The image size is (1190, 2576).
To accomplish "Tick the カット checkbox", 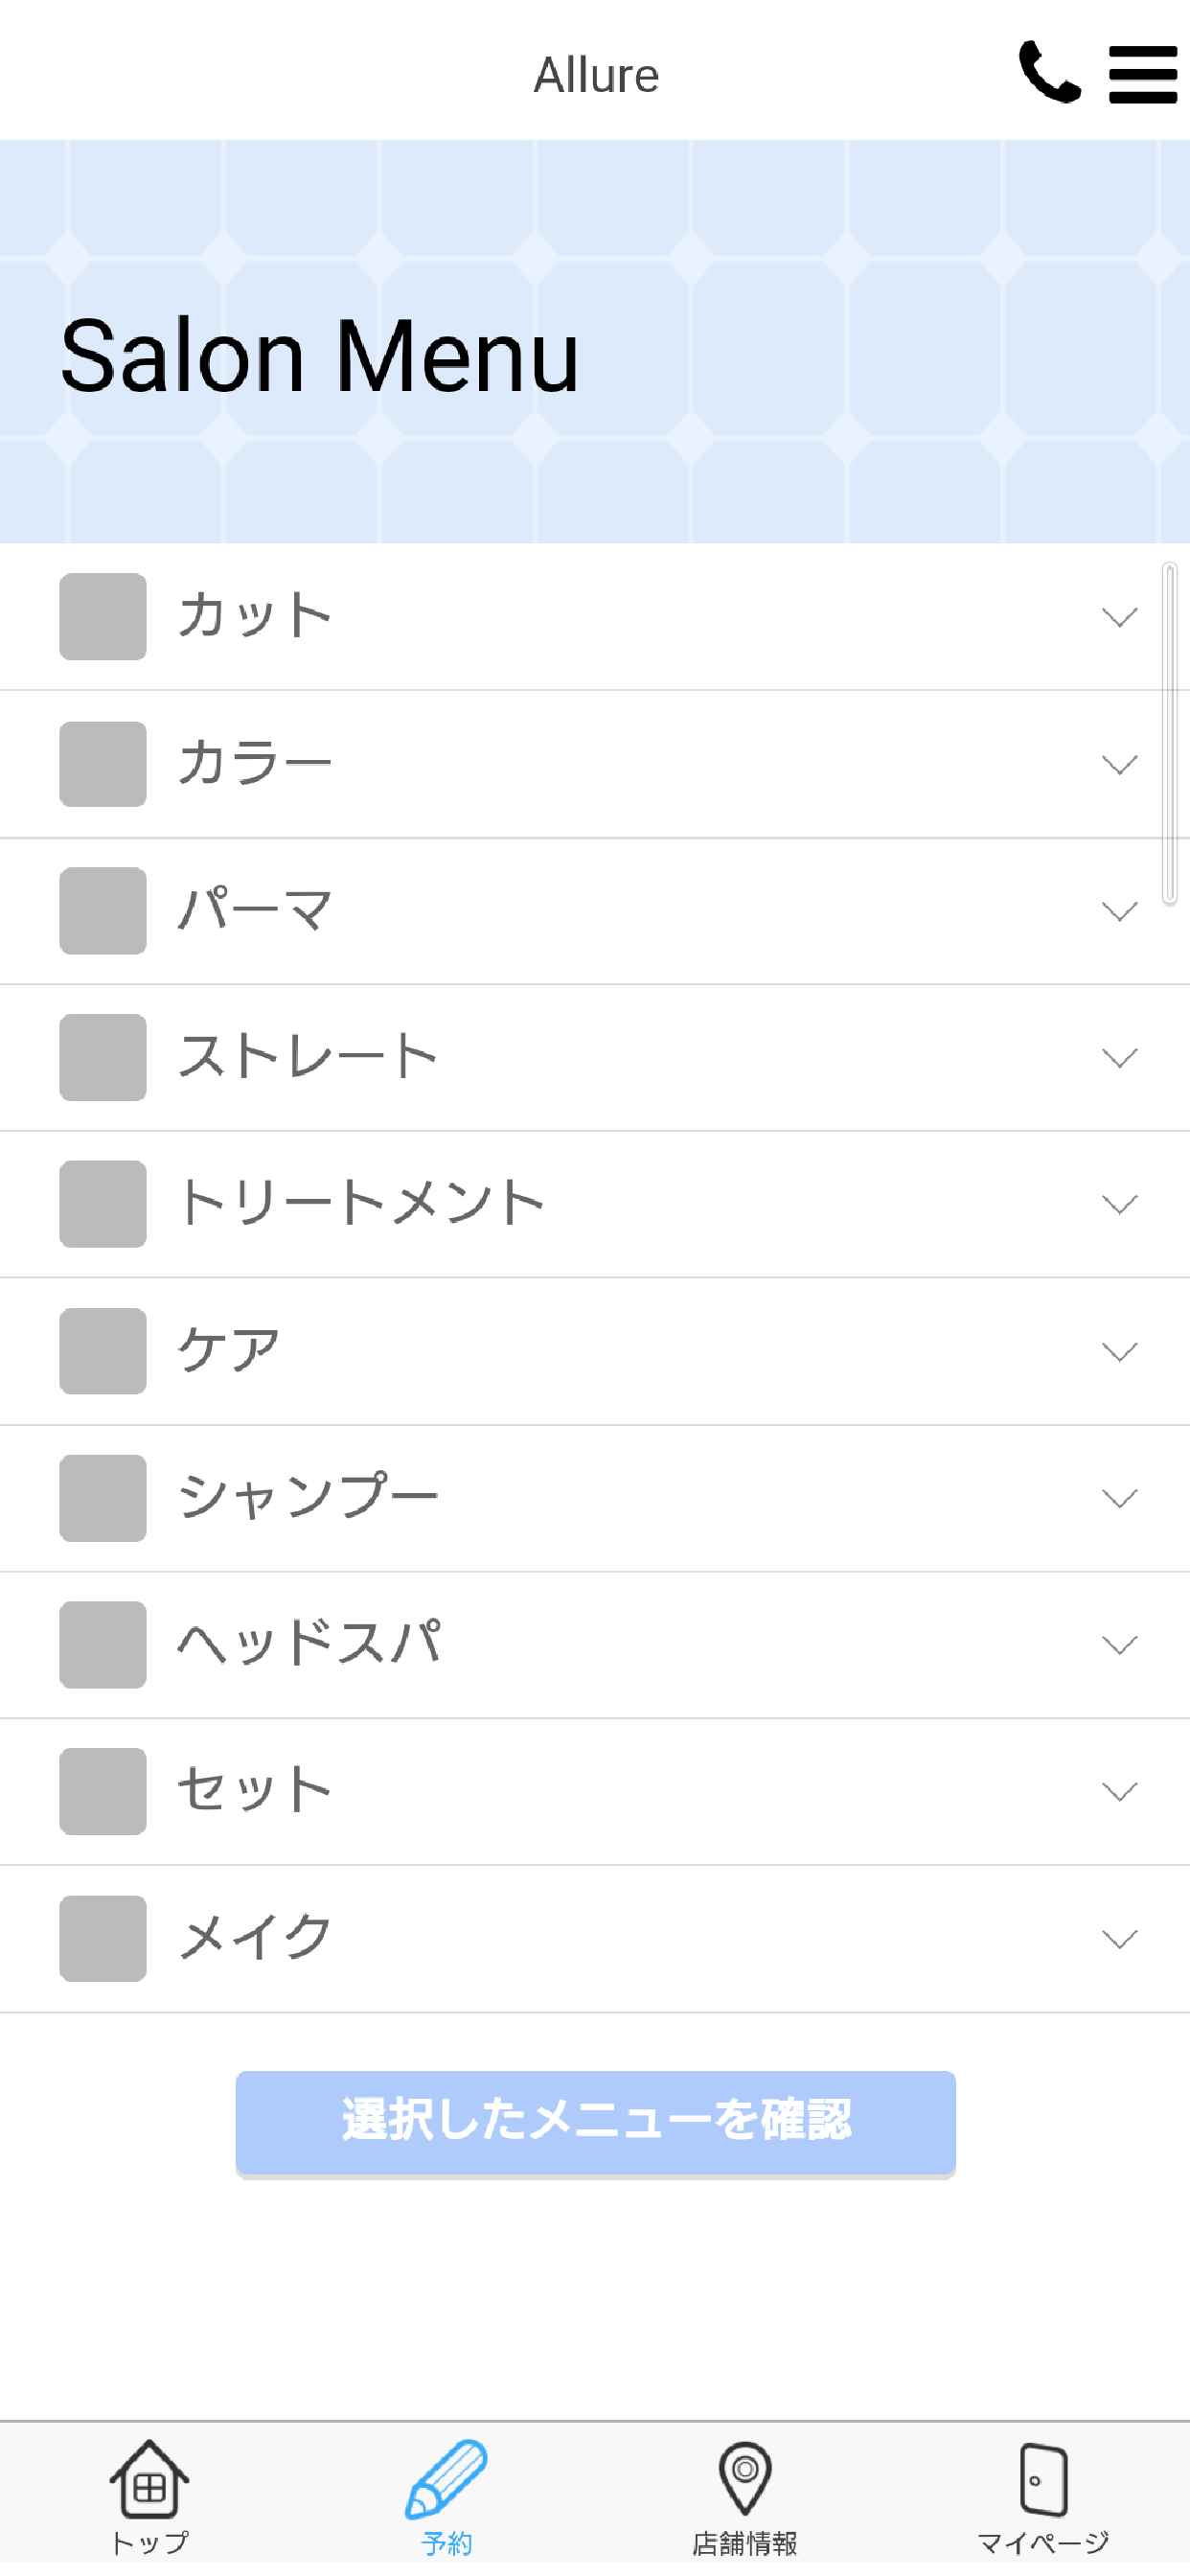I will click(103, 617).
